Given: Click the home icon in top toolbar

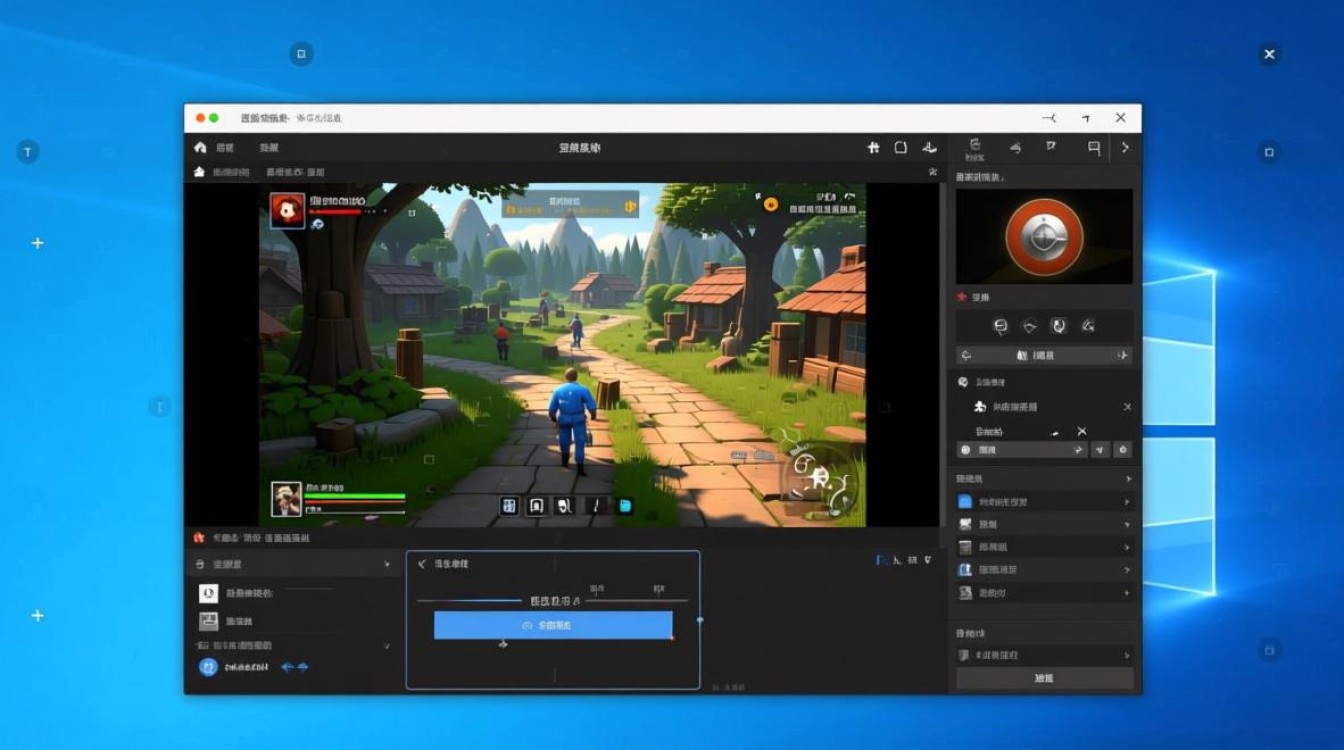Looking at the screenshot, I should tap(200, 148).
